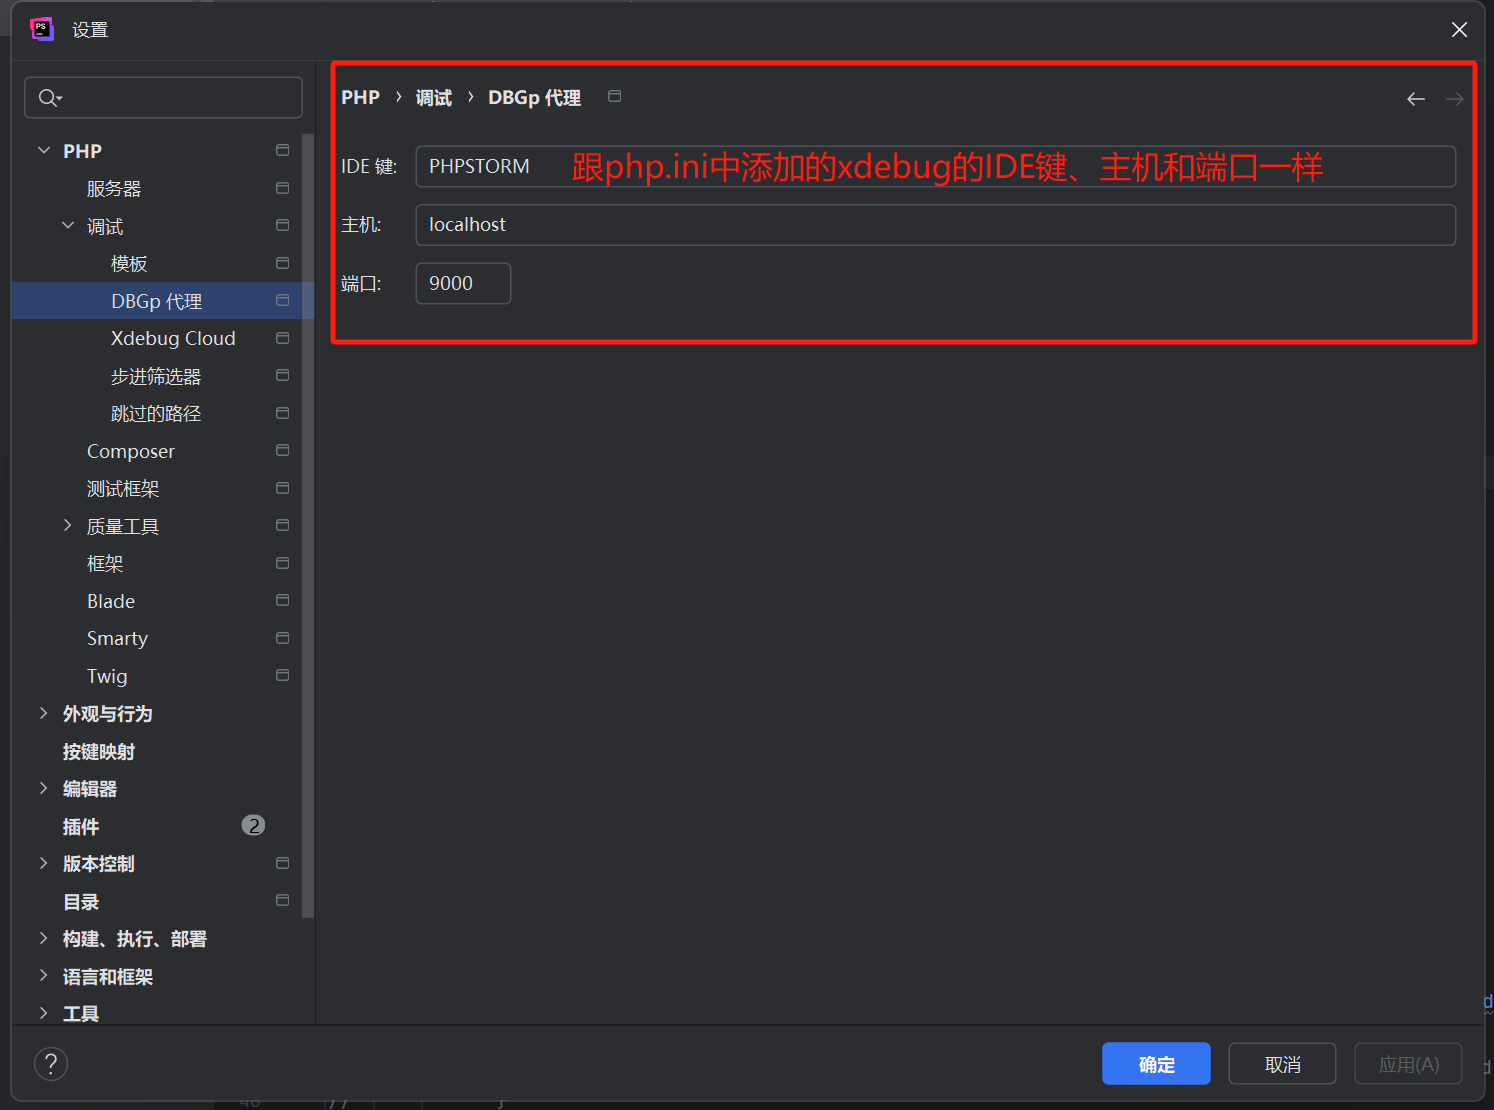Click the forward navigation arrow
The image size is (1494, 1110).
1455,98
